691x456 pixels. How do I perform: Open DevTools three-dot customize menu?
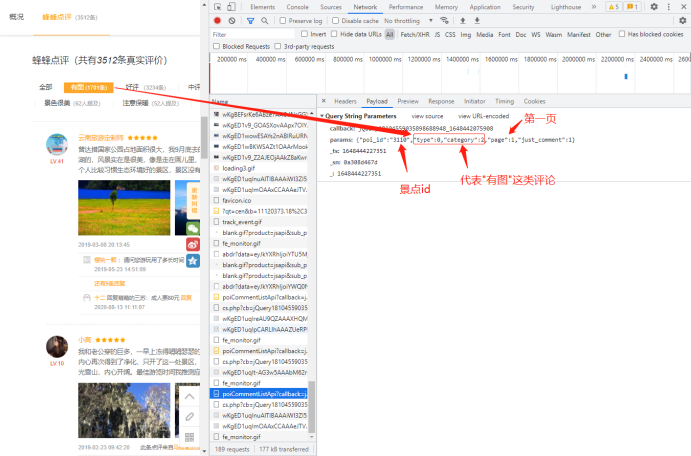click(669, 7)
